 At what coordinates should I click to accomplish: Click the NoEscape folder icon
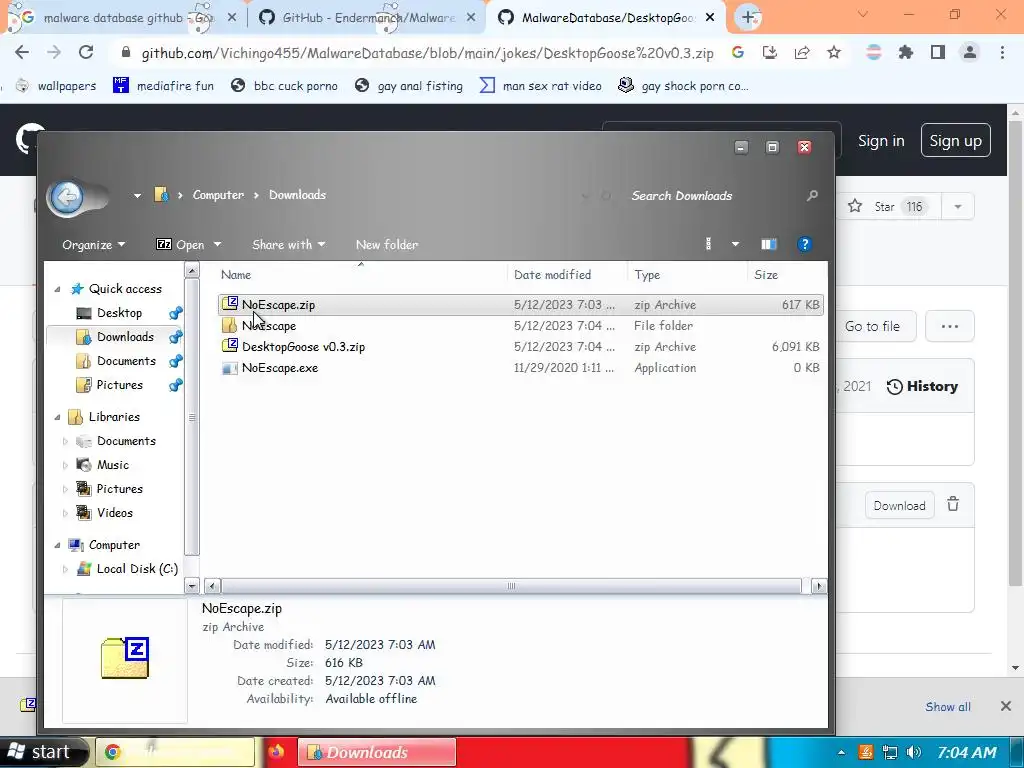click(229, 325)
